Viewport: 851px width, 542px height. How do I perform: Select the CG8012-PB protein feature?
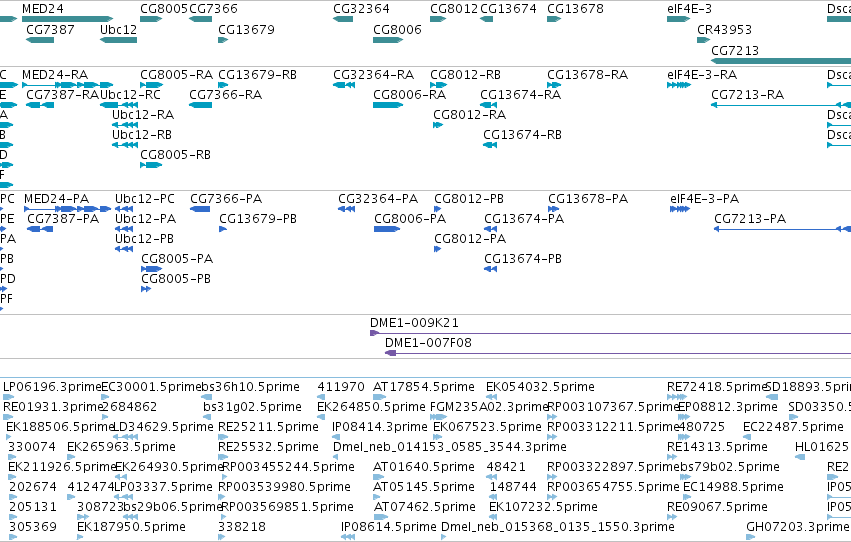[438, 209]
